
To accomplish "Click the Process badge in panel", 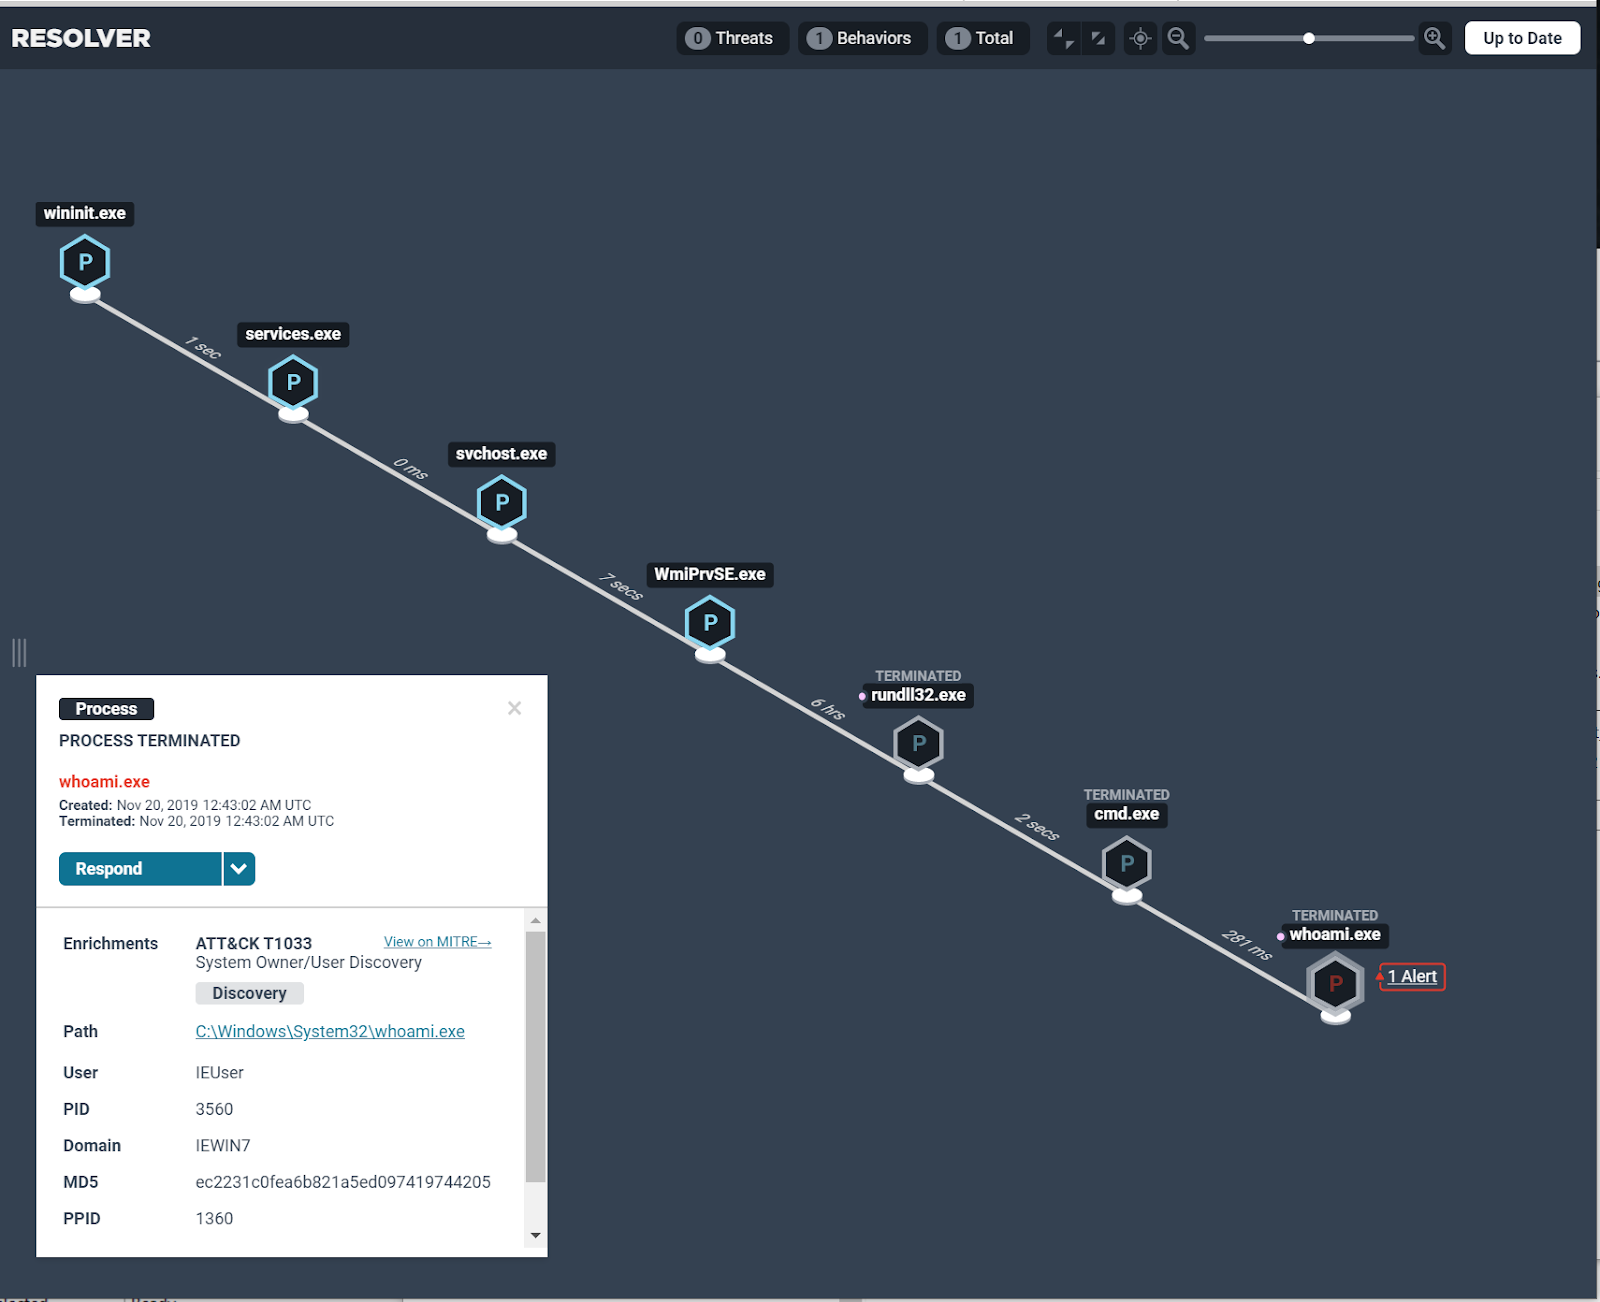I will tap(106, 709).
